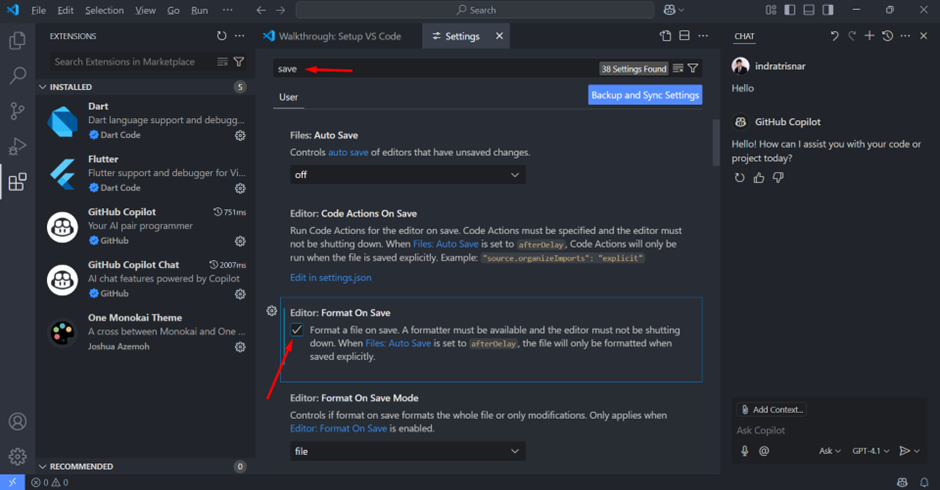Start voice chat with microphone icon

(745, 451)
